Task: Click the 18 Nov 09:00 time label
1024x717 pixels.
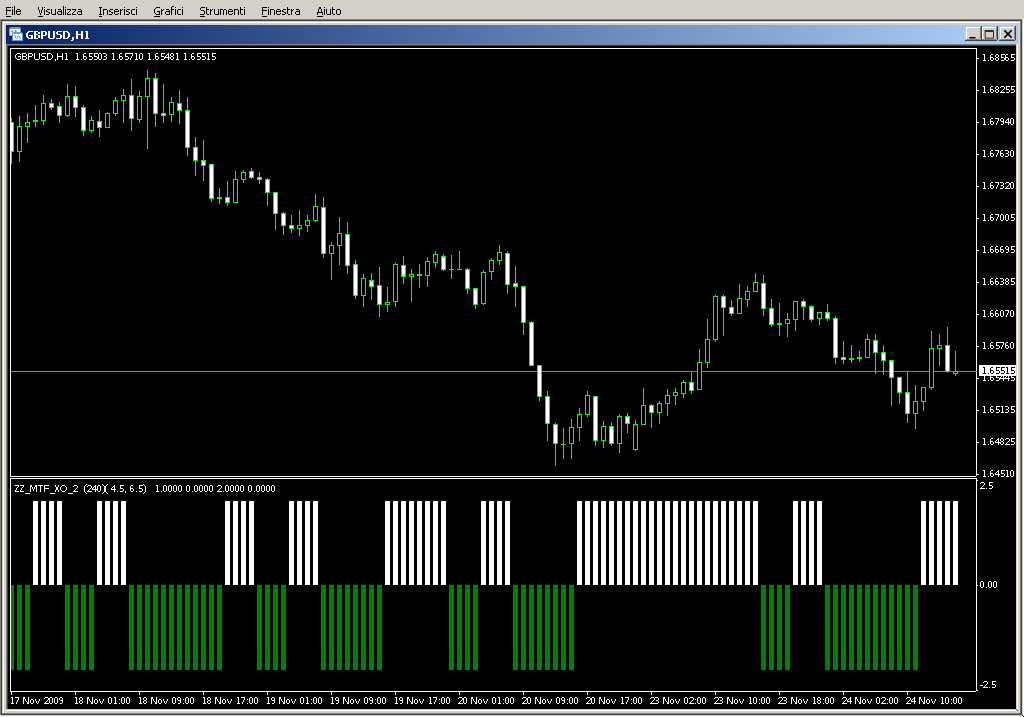Action: click(x=166, y=701)
